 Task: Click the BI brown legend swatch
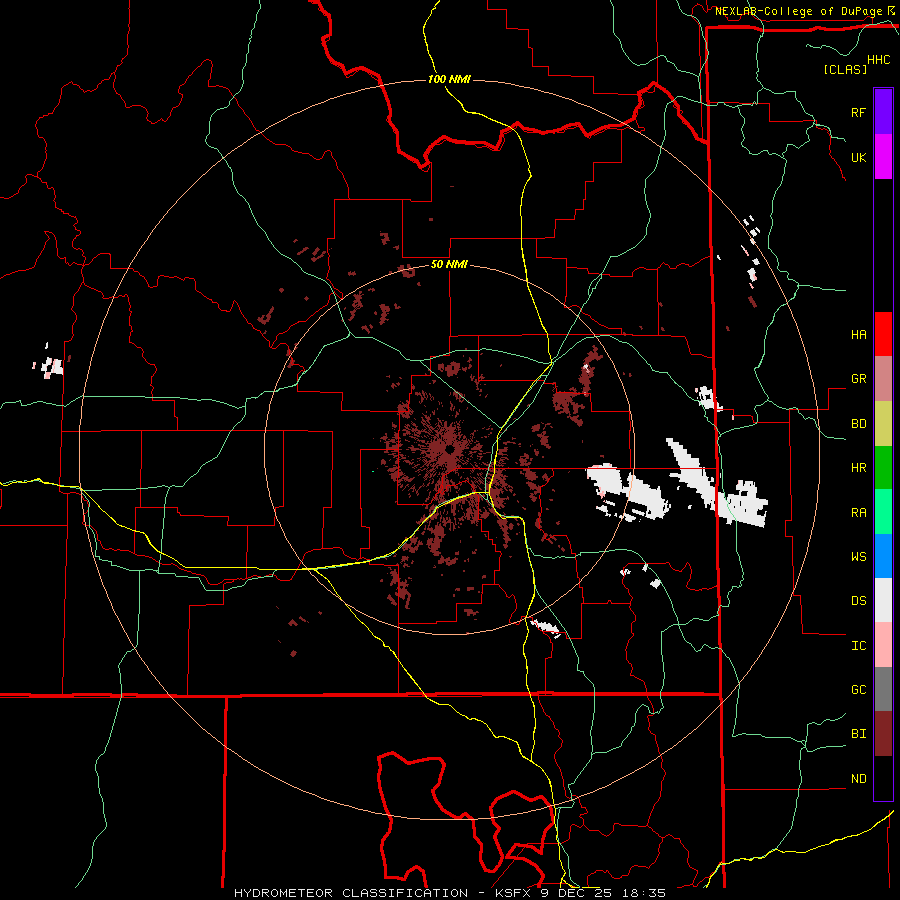click(x=883, y=734)
